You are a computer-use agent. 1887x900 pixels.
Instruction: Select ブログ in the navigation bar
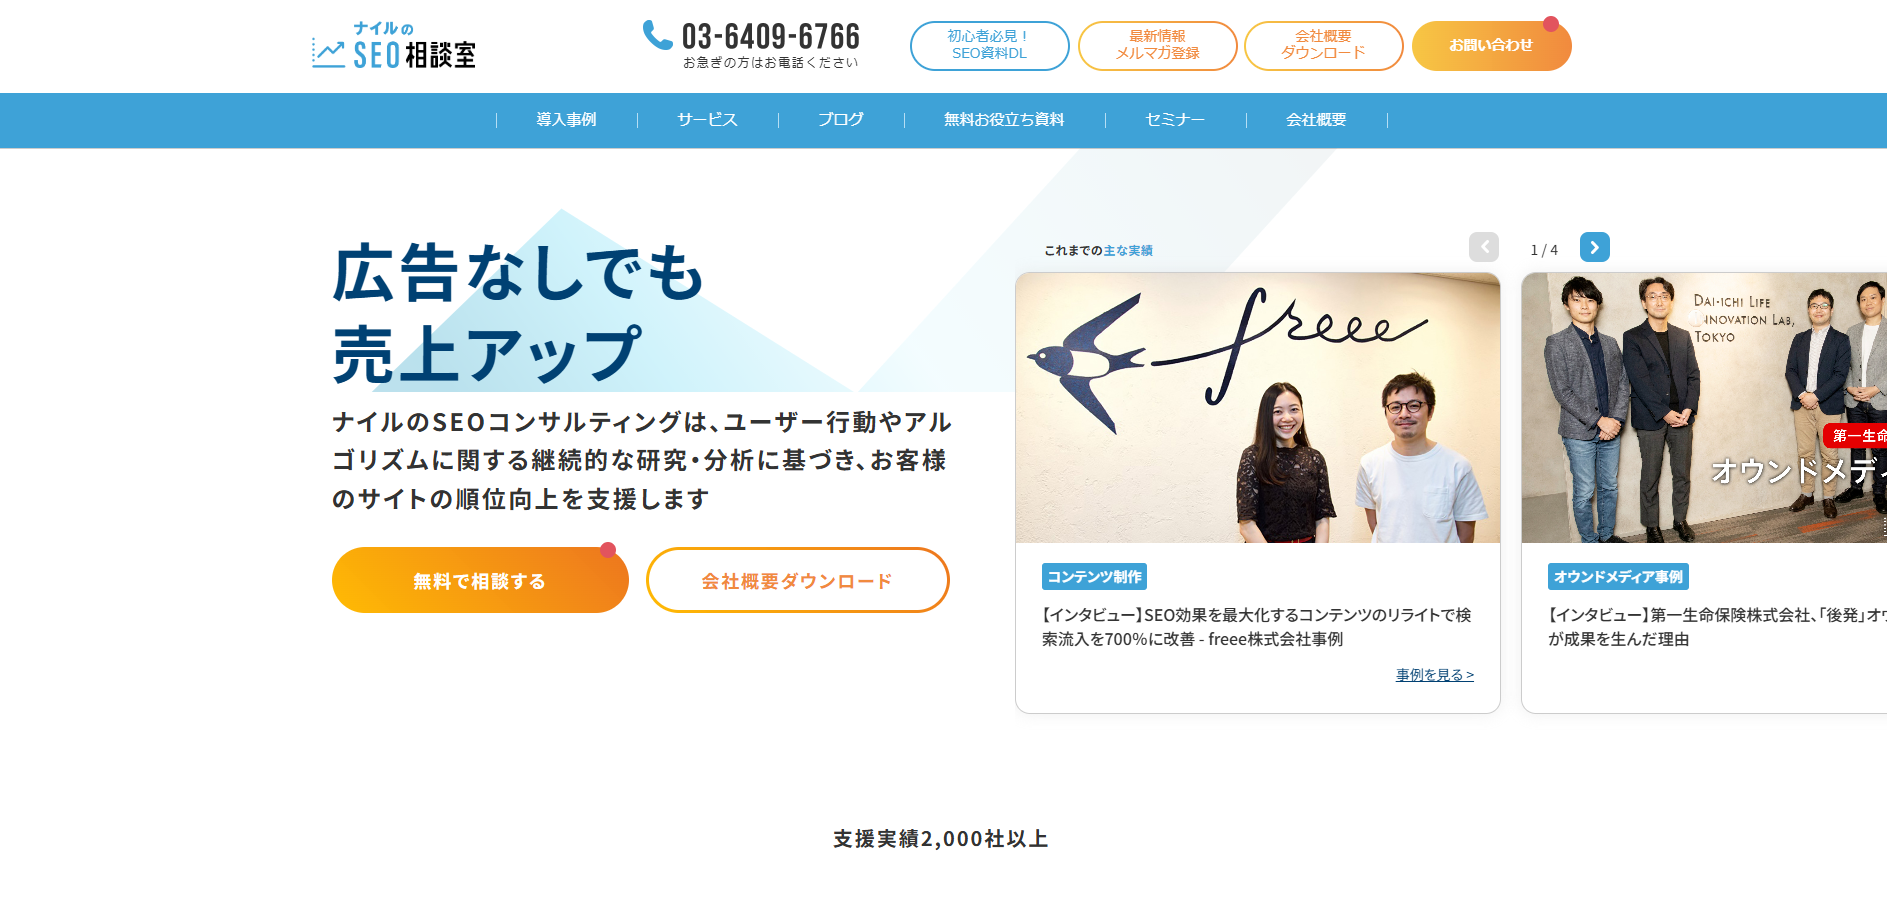point(841,120)
